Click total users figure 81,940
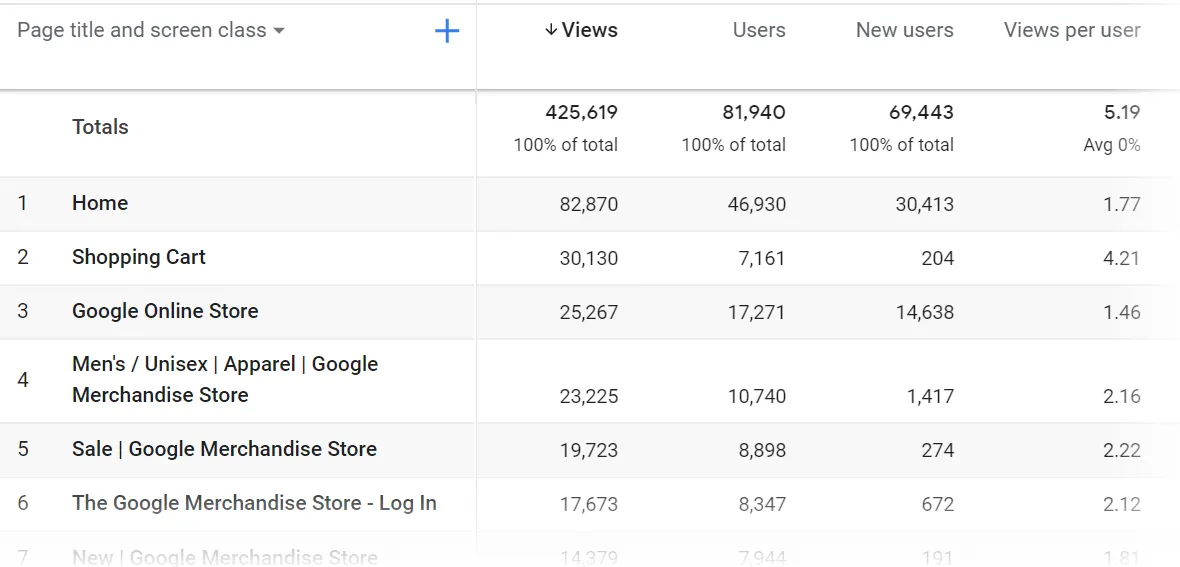The width and height of the screenshot is (1180, 567). tap(753, 112)
